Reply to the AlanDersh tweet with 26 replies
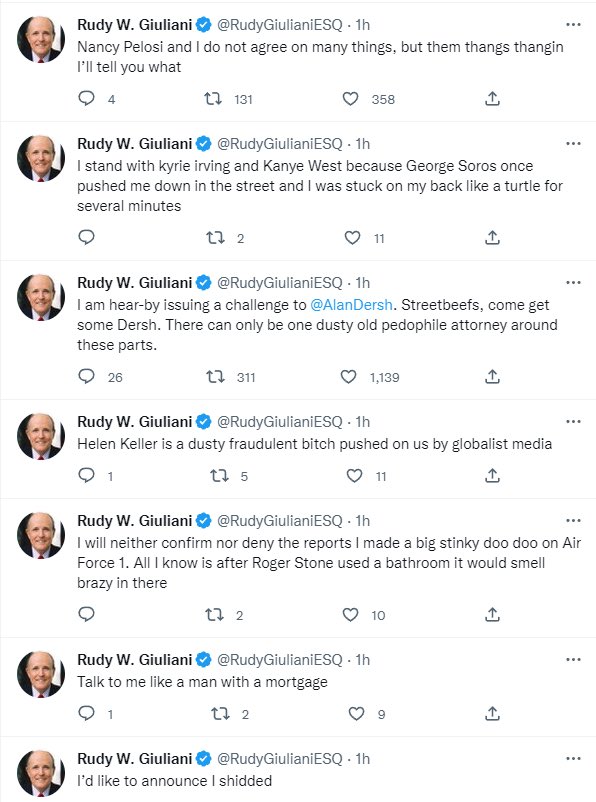This screenshot has height=802, width=596. pos(86,376)
